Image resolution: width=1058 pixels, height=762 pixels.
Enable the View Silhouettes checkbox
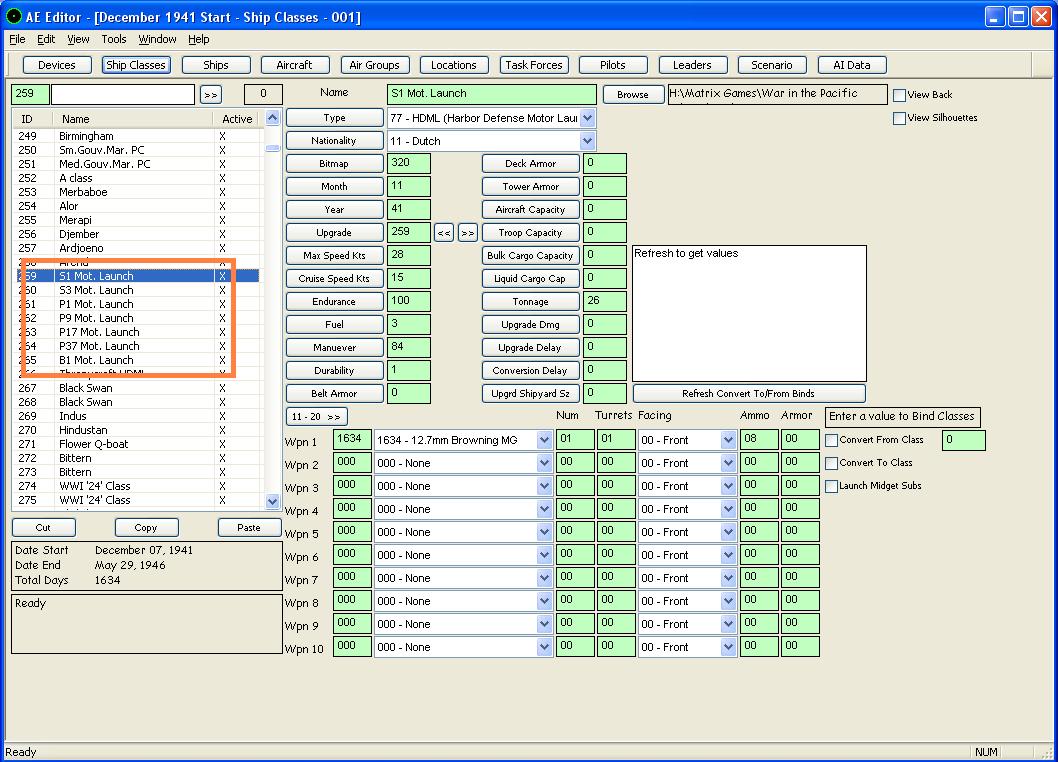click(899, 118)
